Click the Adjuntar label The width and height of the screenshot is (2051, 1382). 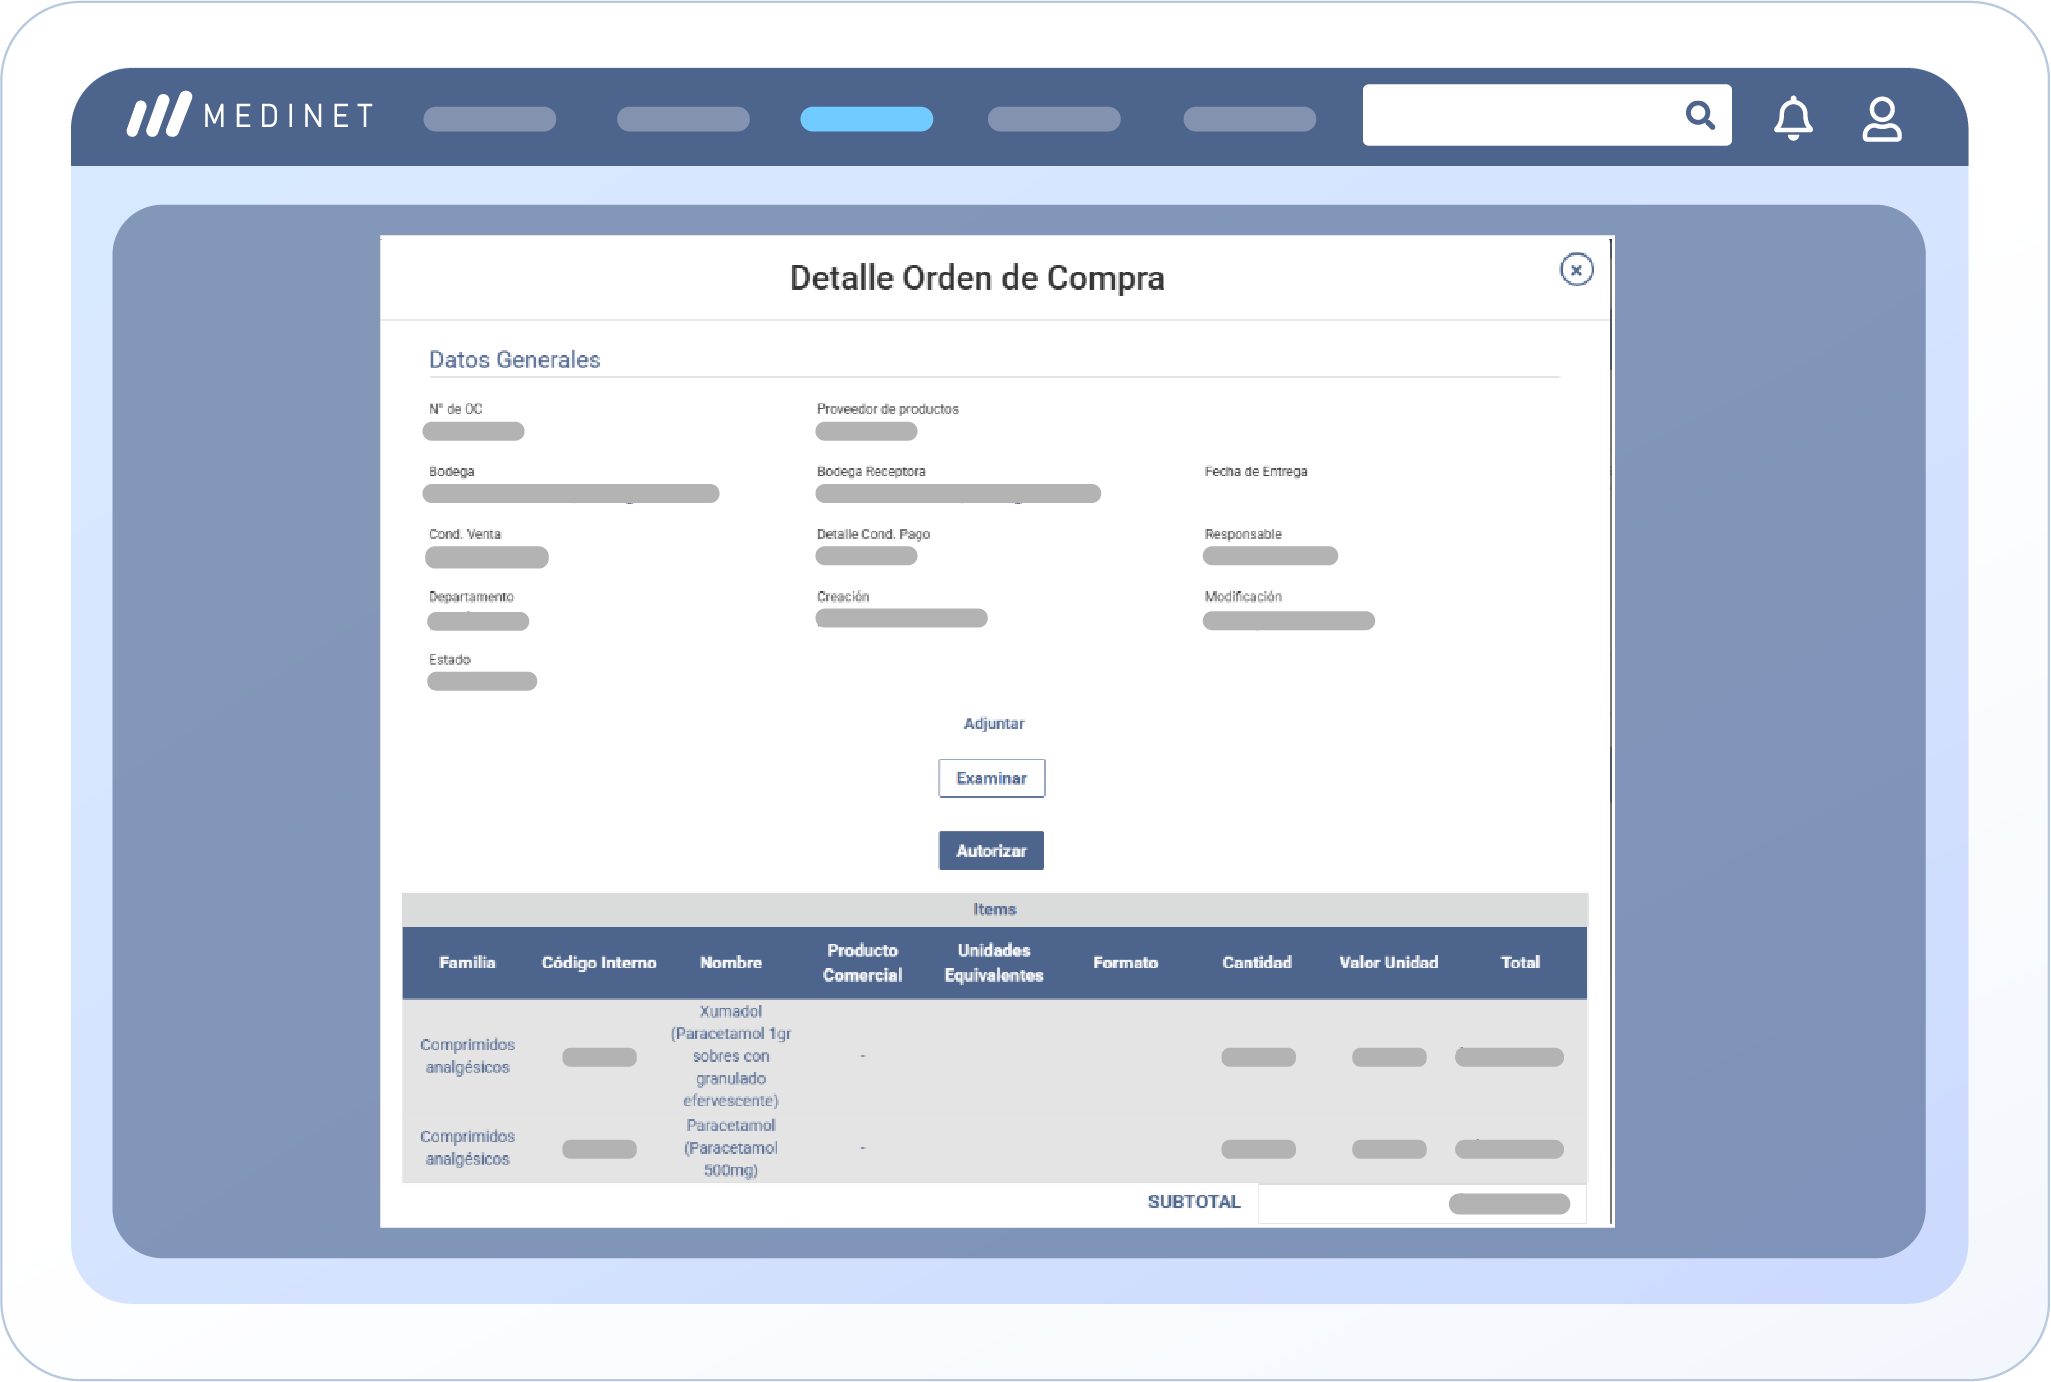[993, 723]
